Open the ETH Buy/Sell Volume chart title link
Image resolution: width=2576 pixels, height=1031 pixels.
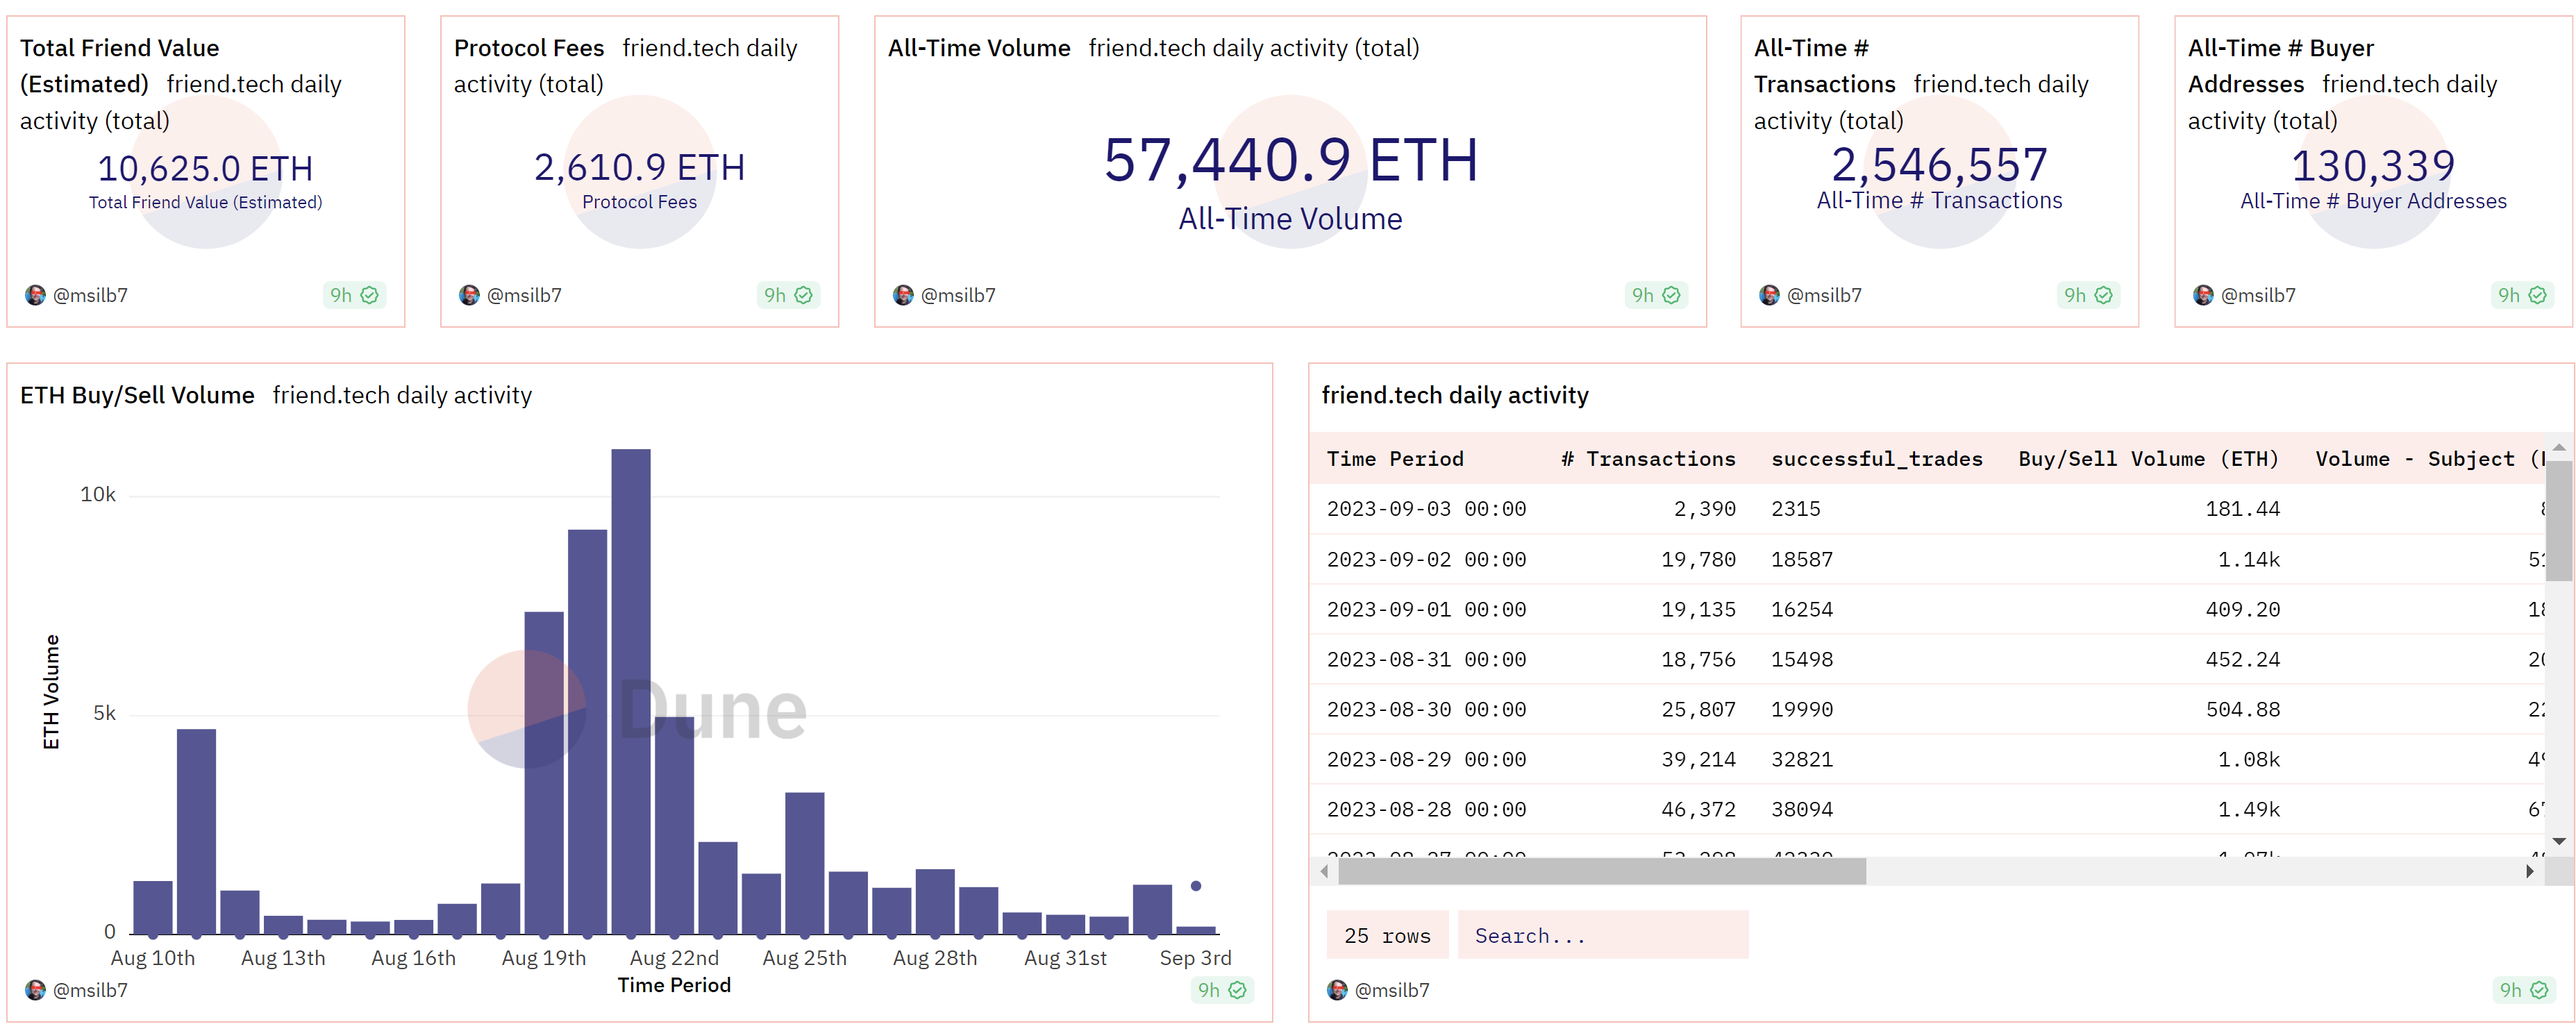click(137, 395)
